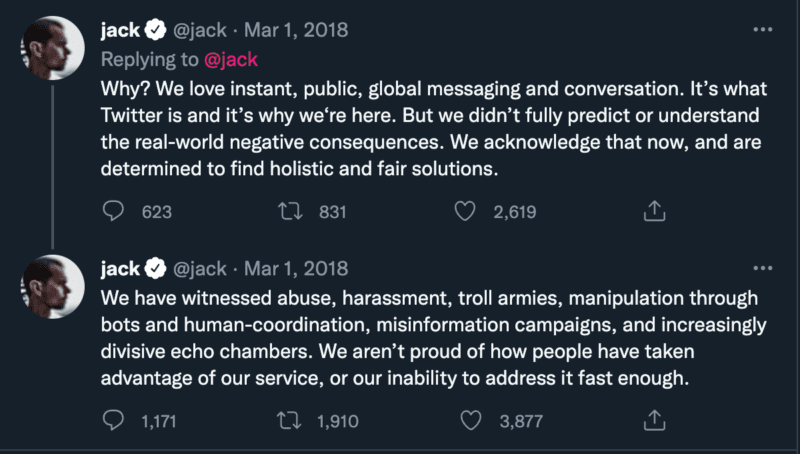Retweet the tweet with 831 retweets
Viewport: 800px width, 454px height.
(288, 211)
